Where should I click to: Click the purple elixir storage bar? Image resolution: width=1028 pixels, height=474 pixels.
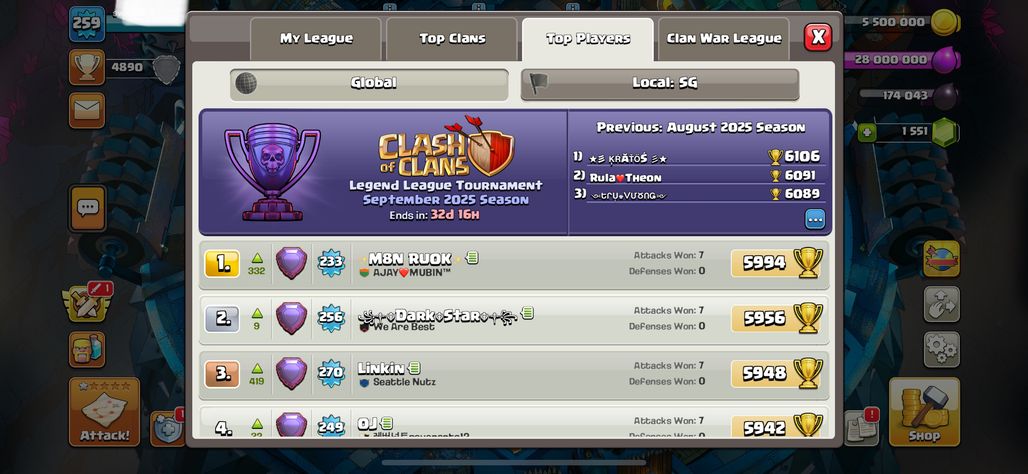pyautogui.click(x=903, y=60)
